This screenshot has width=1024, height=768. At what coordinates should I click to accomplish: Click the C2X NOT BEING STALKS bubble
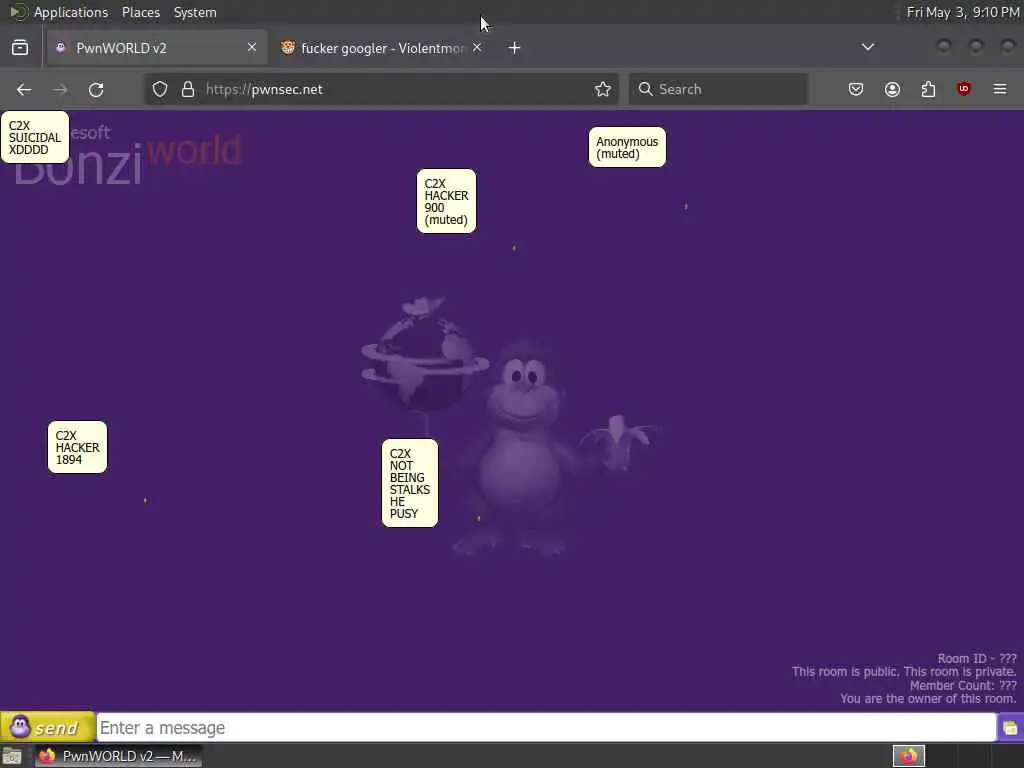(409, 483)
